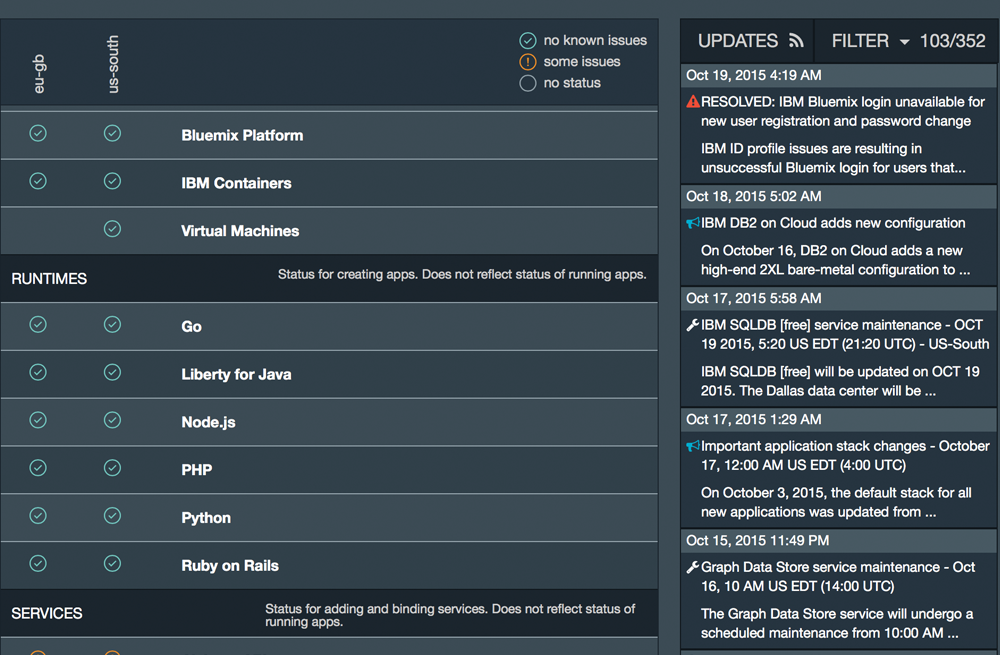Screen dimensions: 1000x655
Task: Click us-south status icon for Python
Action: pyautogui.click(x=112, y=516)
